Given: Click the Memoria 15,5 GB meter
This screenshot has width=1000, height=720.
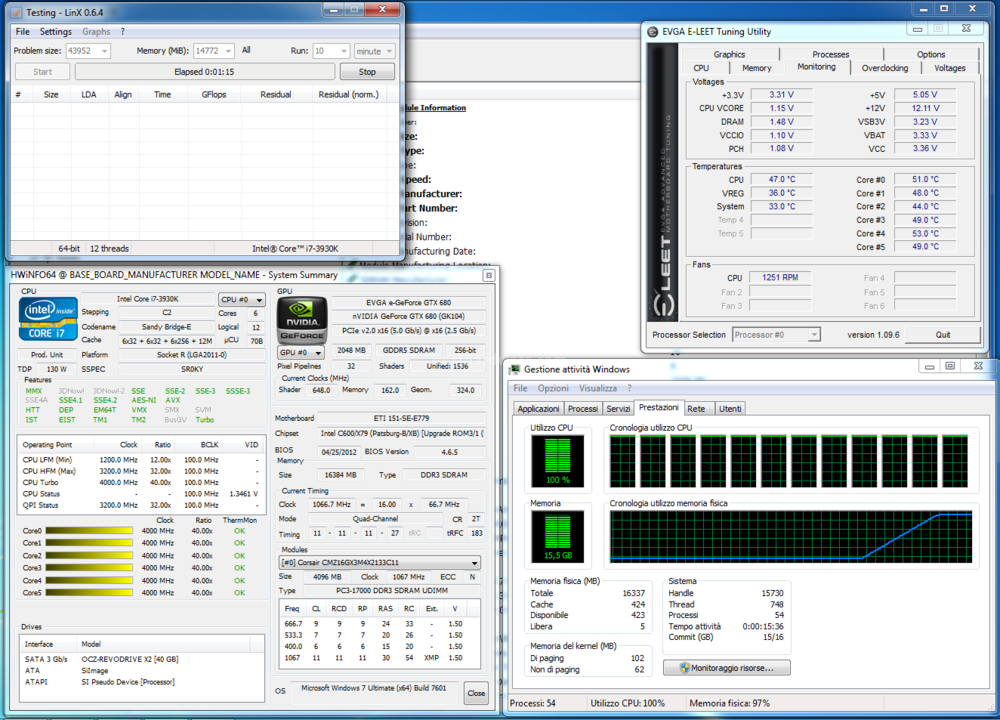Looking at the screenshot, I should 557,536.
